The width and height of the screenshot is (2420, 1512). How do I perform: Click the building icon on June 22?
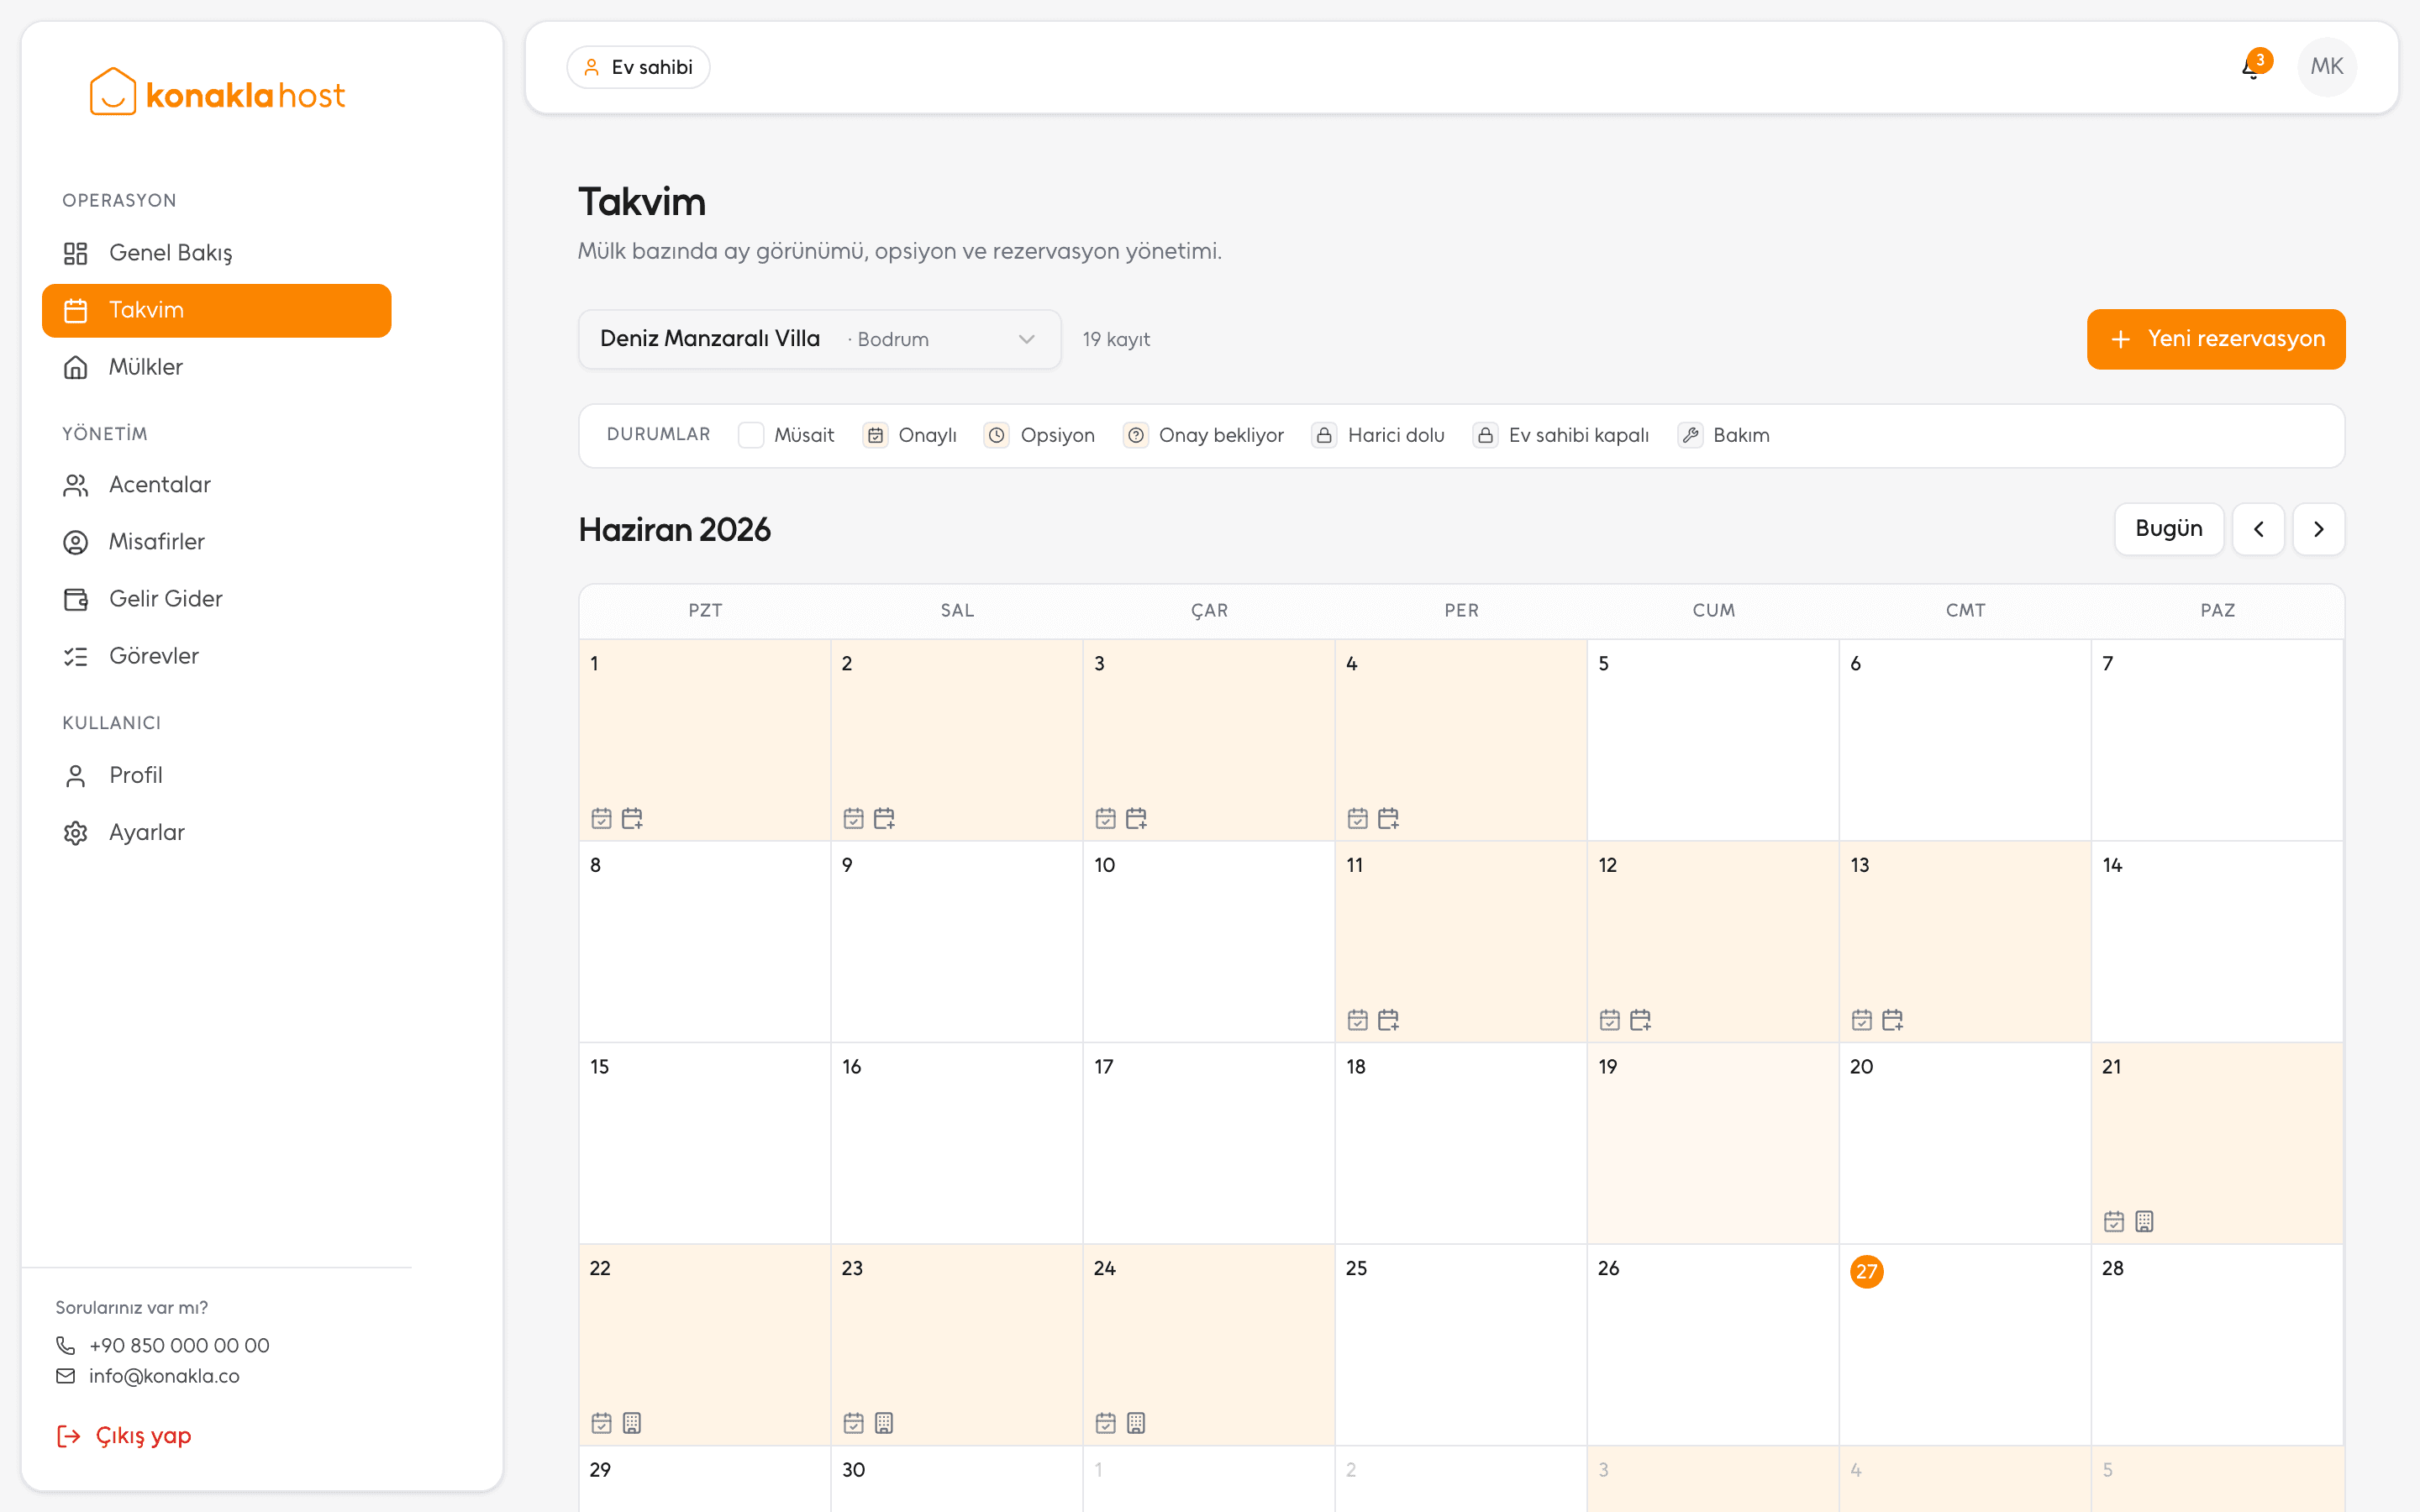tap(632, 1423)
